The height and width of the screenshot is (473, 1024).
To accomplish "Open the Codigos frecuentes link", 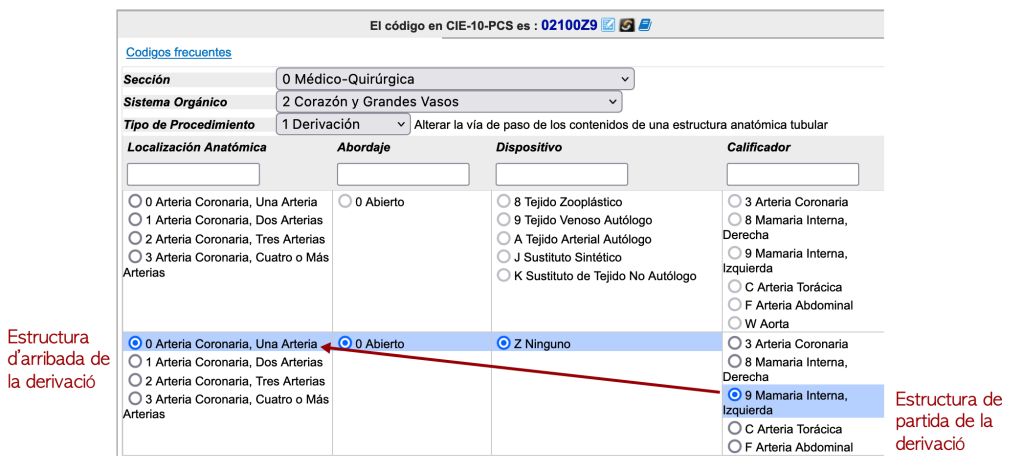I will tap(178, 52).
